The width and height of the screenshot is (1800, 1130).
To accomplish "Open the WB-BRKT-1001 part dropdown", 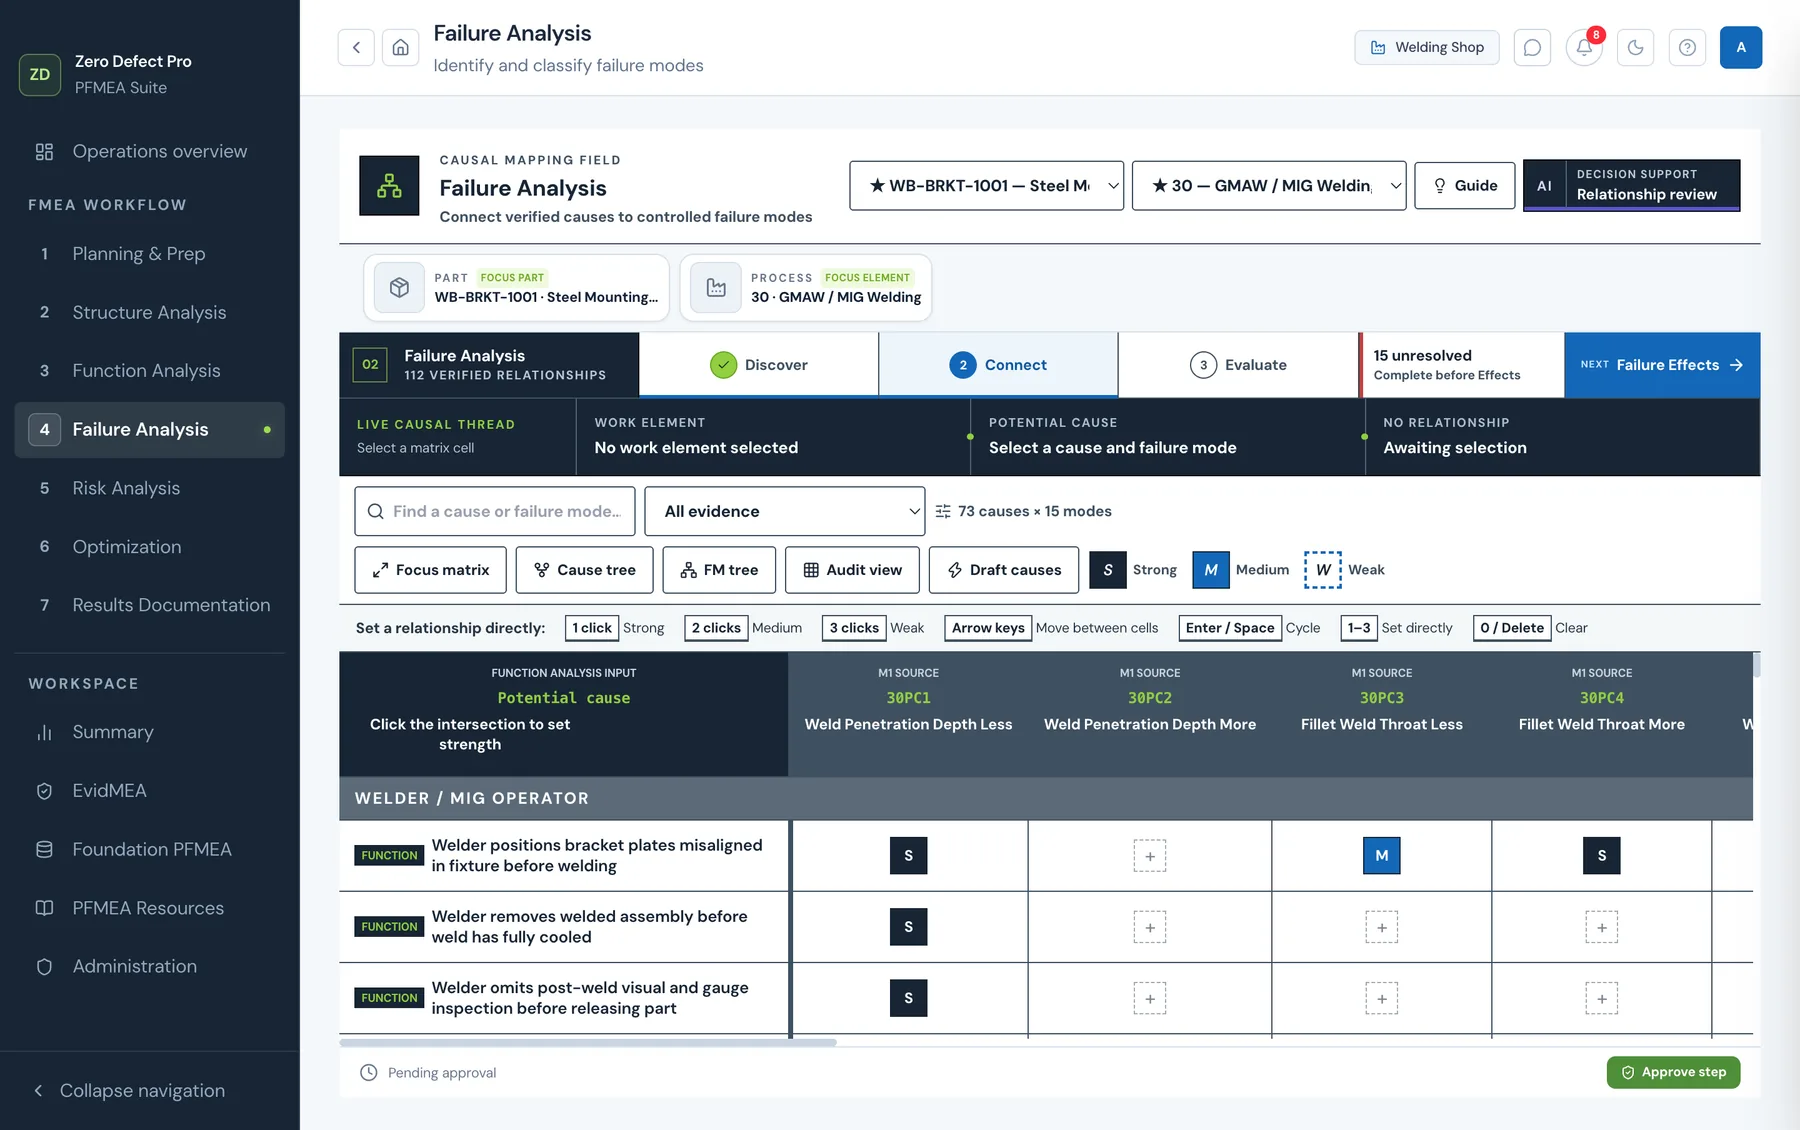I will 986,186.
